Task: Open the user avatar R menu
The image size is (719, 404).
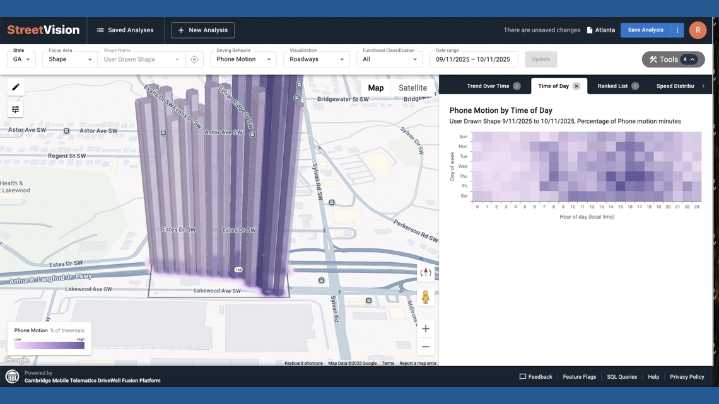Action: [697, 30]
